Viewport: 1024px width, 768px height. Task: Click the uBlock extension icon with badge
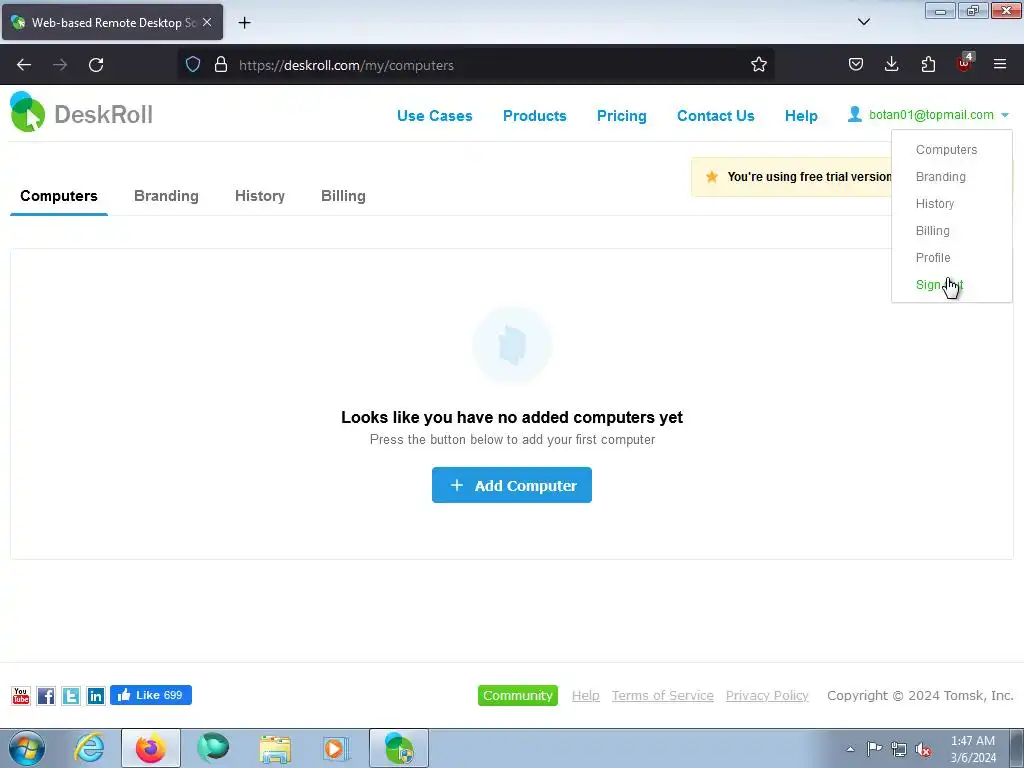click(x=965, y=63)
